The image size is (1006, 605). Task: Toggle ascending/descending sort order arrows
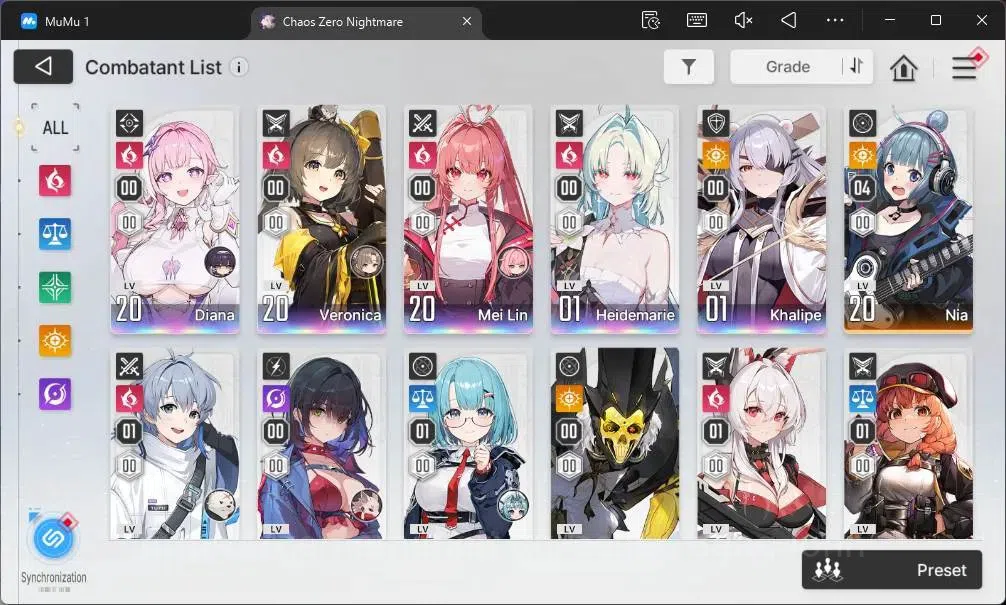click(857, 66)
